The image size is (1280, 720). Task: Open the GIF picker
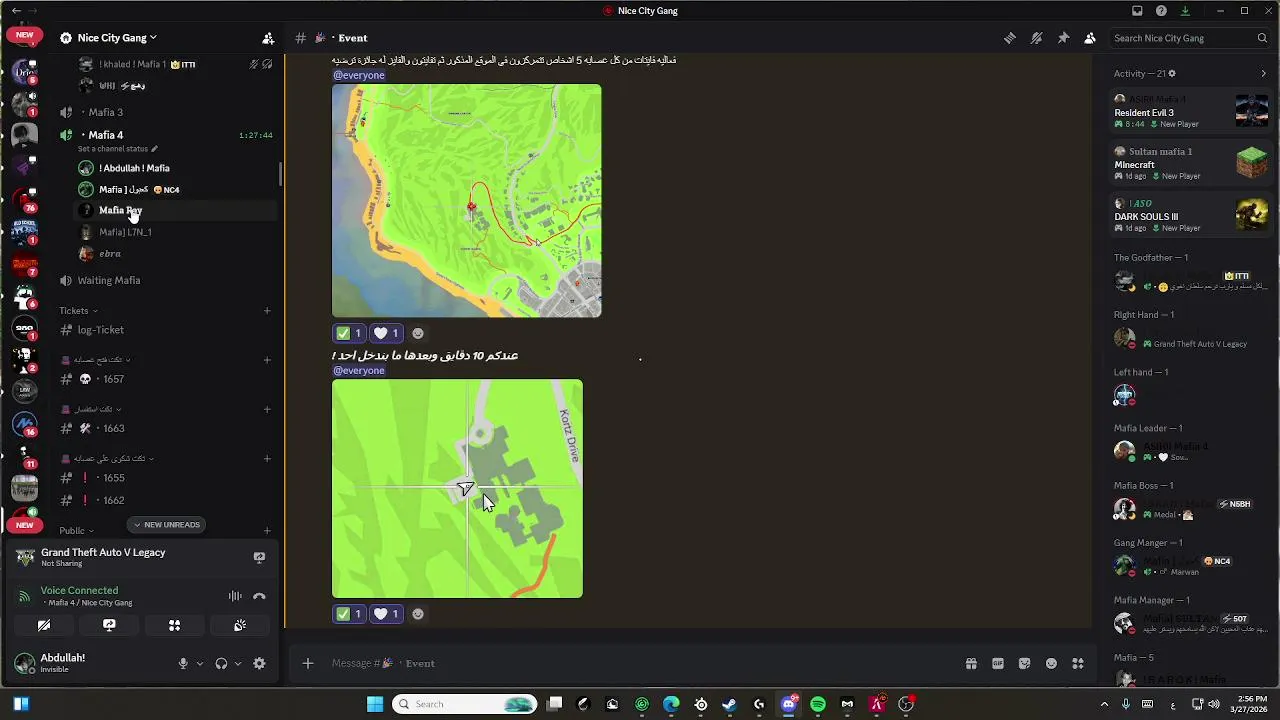(998, 663)
